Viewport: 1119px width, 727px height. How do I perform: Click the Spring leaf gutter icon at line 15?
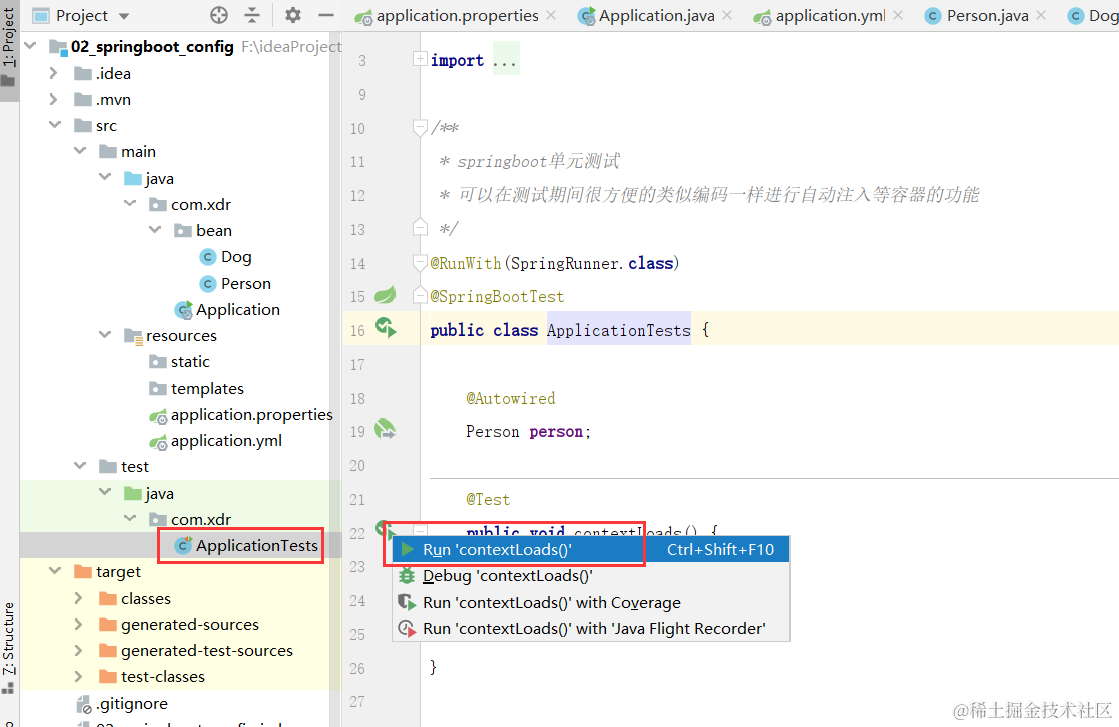[x=385, y=295]
